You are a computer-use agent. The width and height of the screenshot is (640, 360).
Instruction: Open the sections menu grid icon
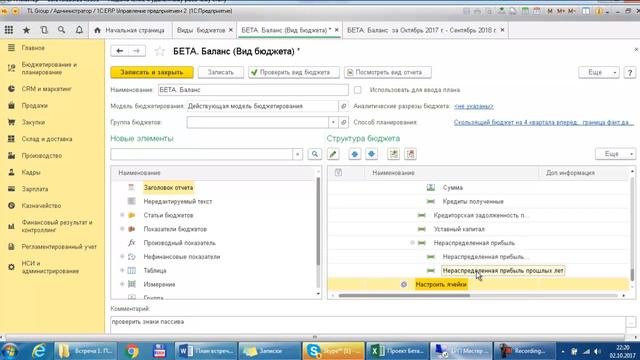[x=9, y=30]
